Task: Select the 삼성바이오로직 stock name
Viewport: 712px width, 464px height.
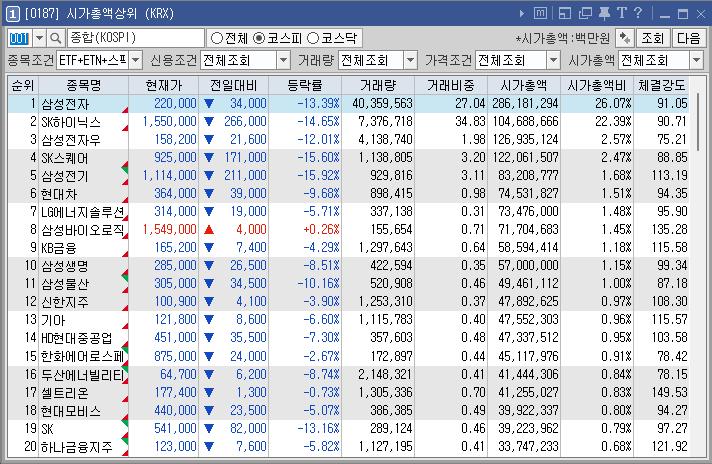Action: point(83,230)
